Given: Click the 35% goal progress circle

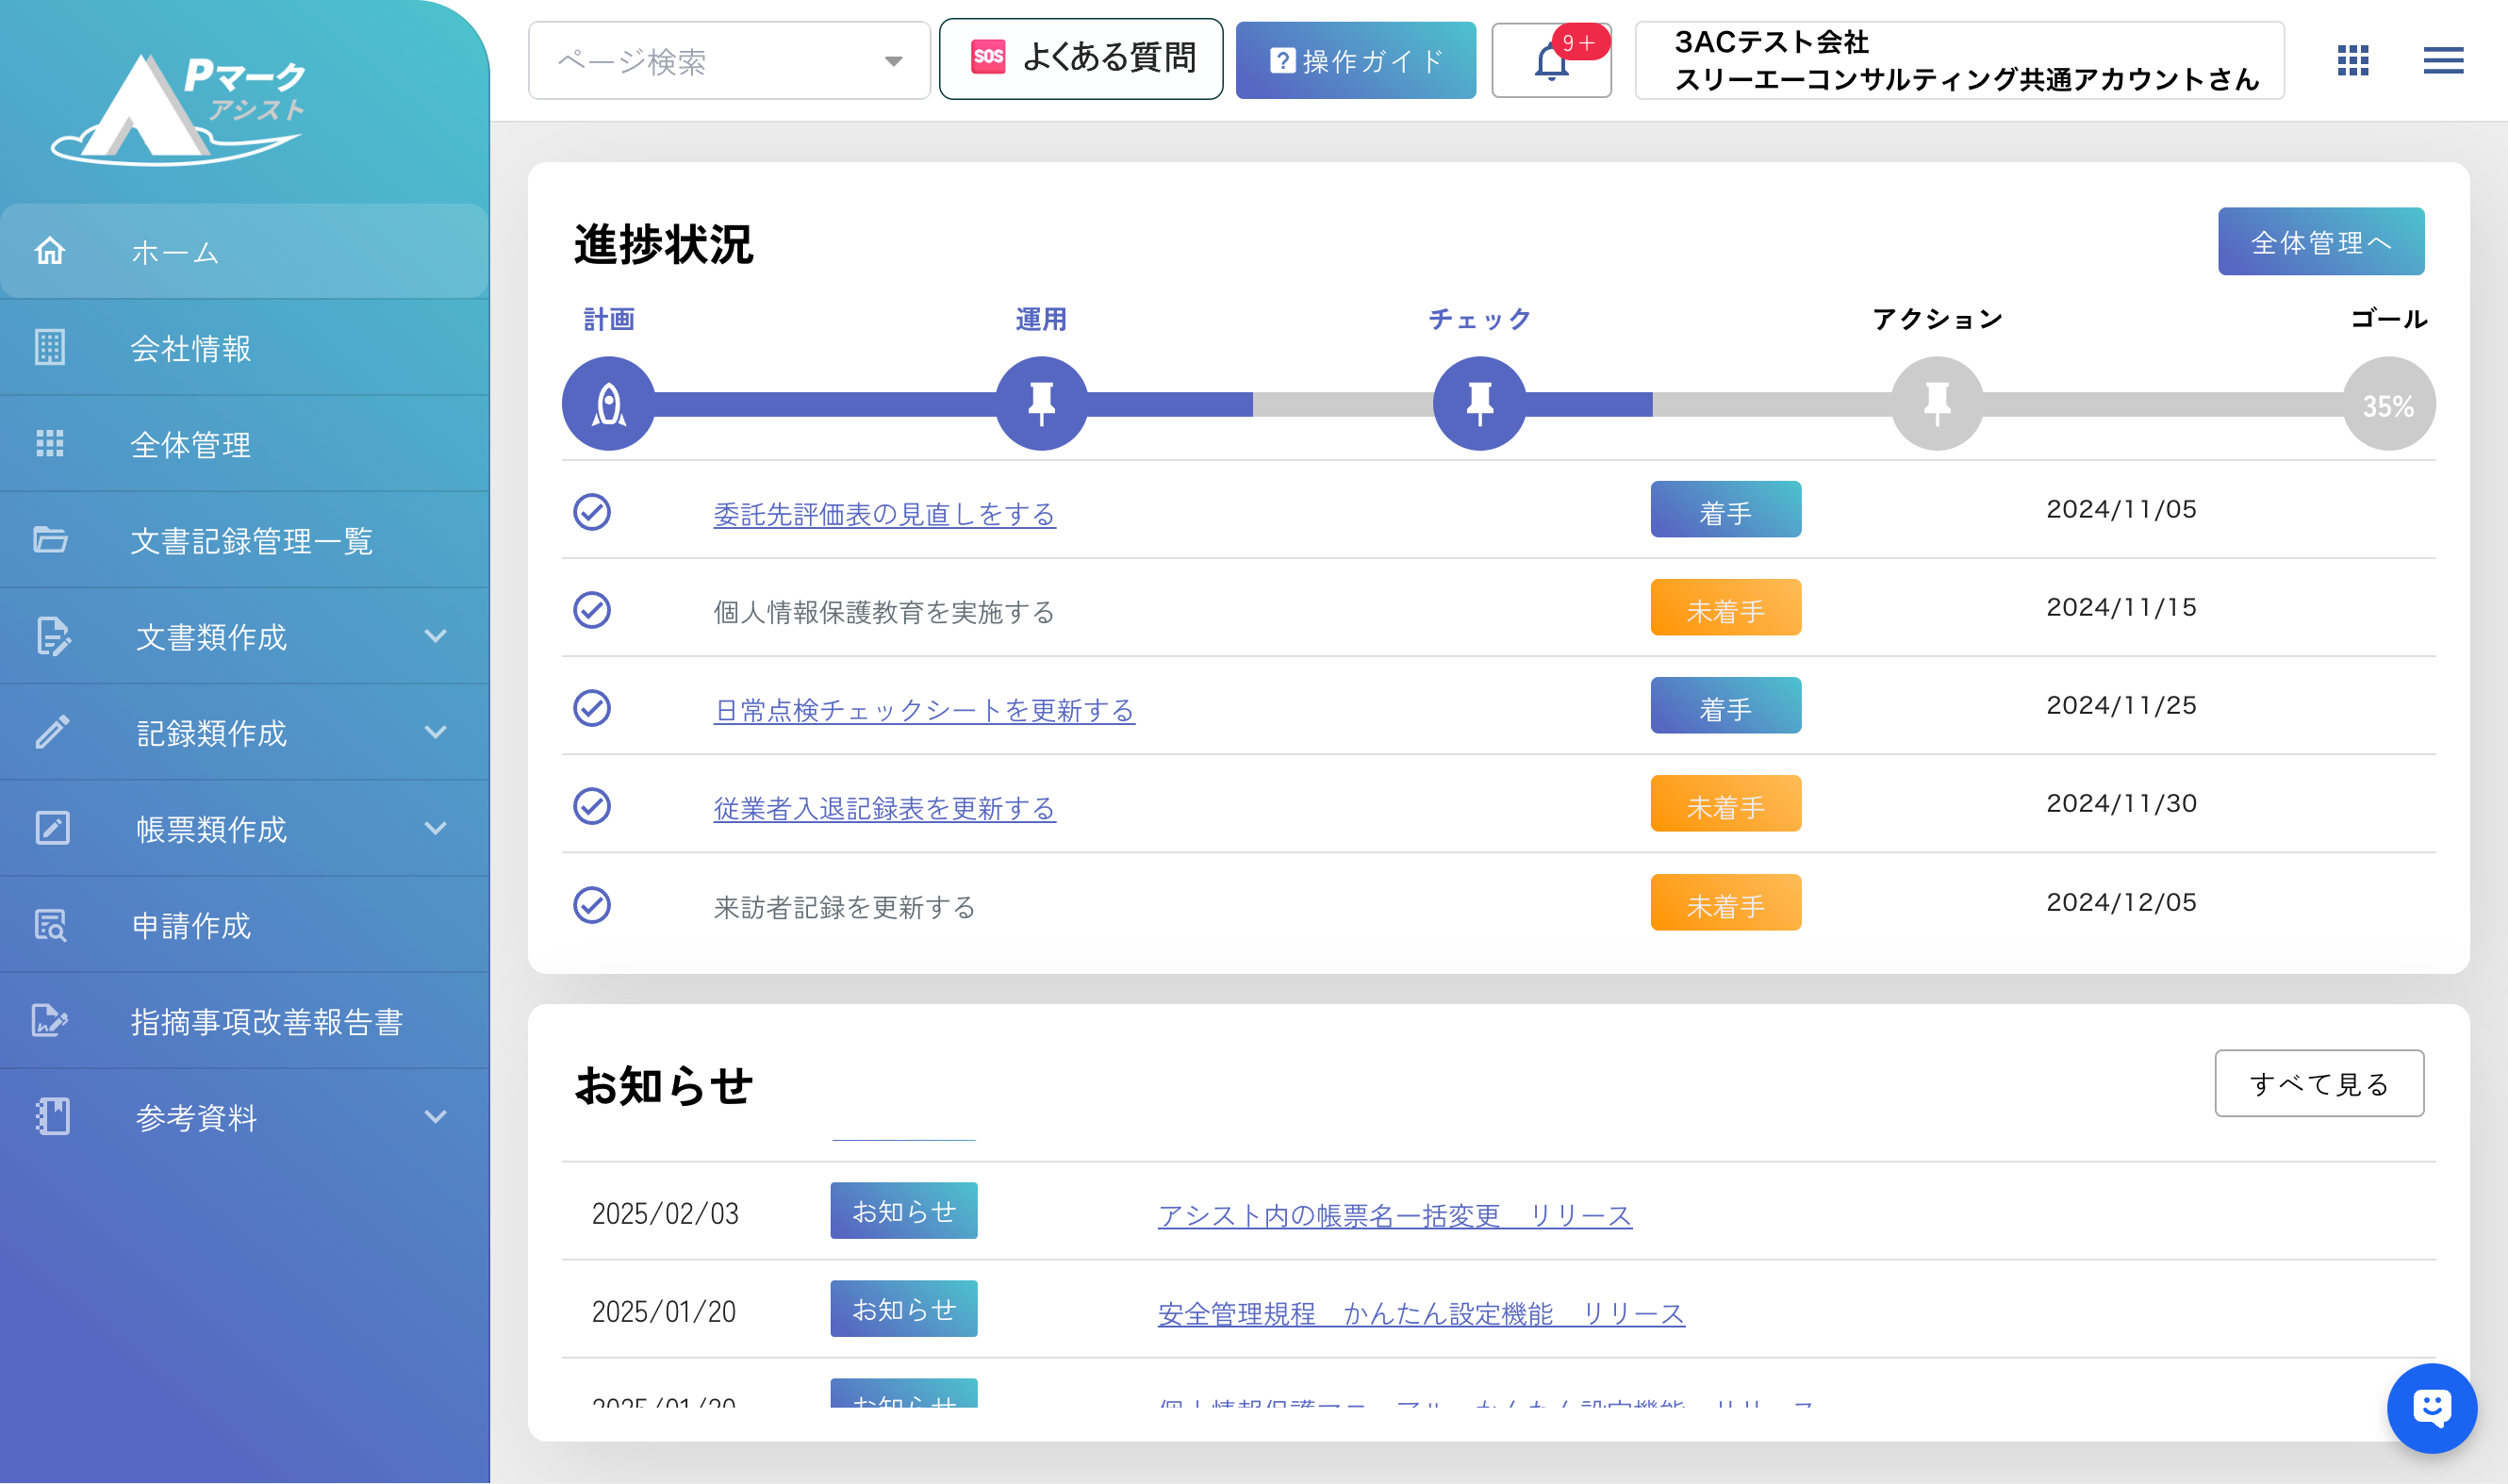Looking at the screenshot, I should point(2388,405).
